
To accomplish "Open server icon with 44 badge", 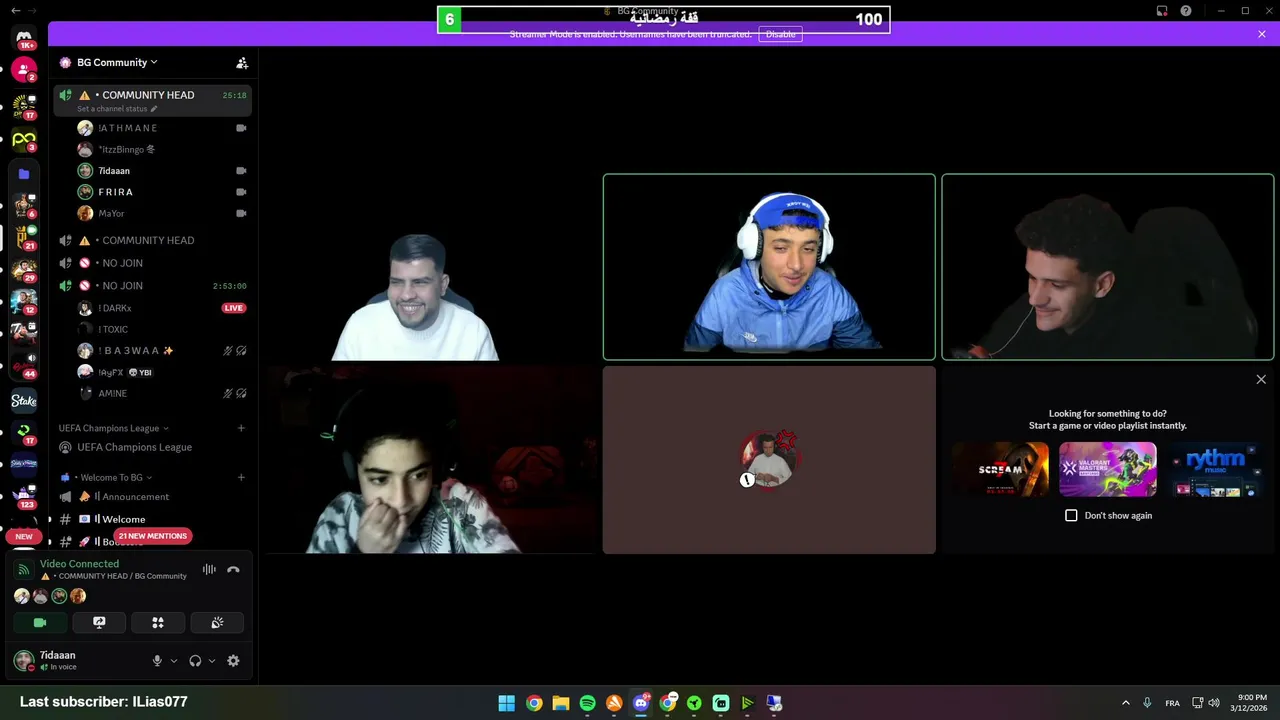I will click(x=24, y=364).
